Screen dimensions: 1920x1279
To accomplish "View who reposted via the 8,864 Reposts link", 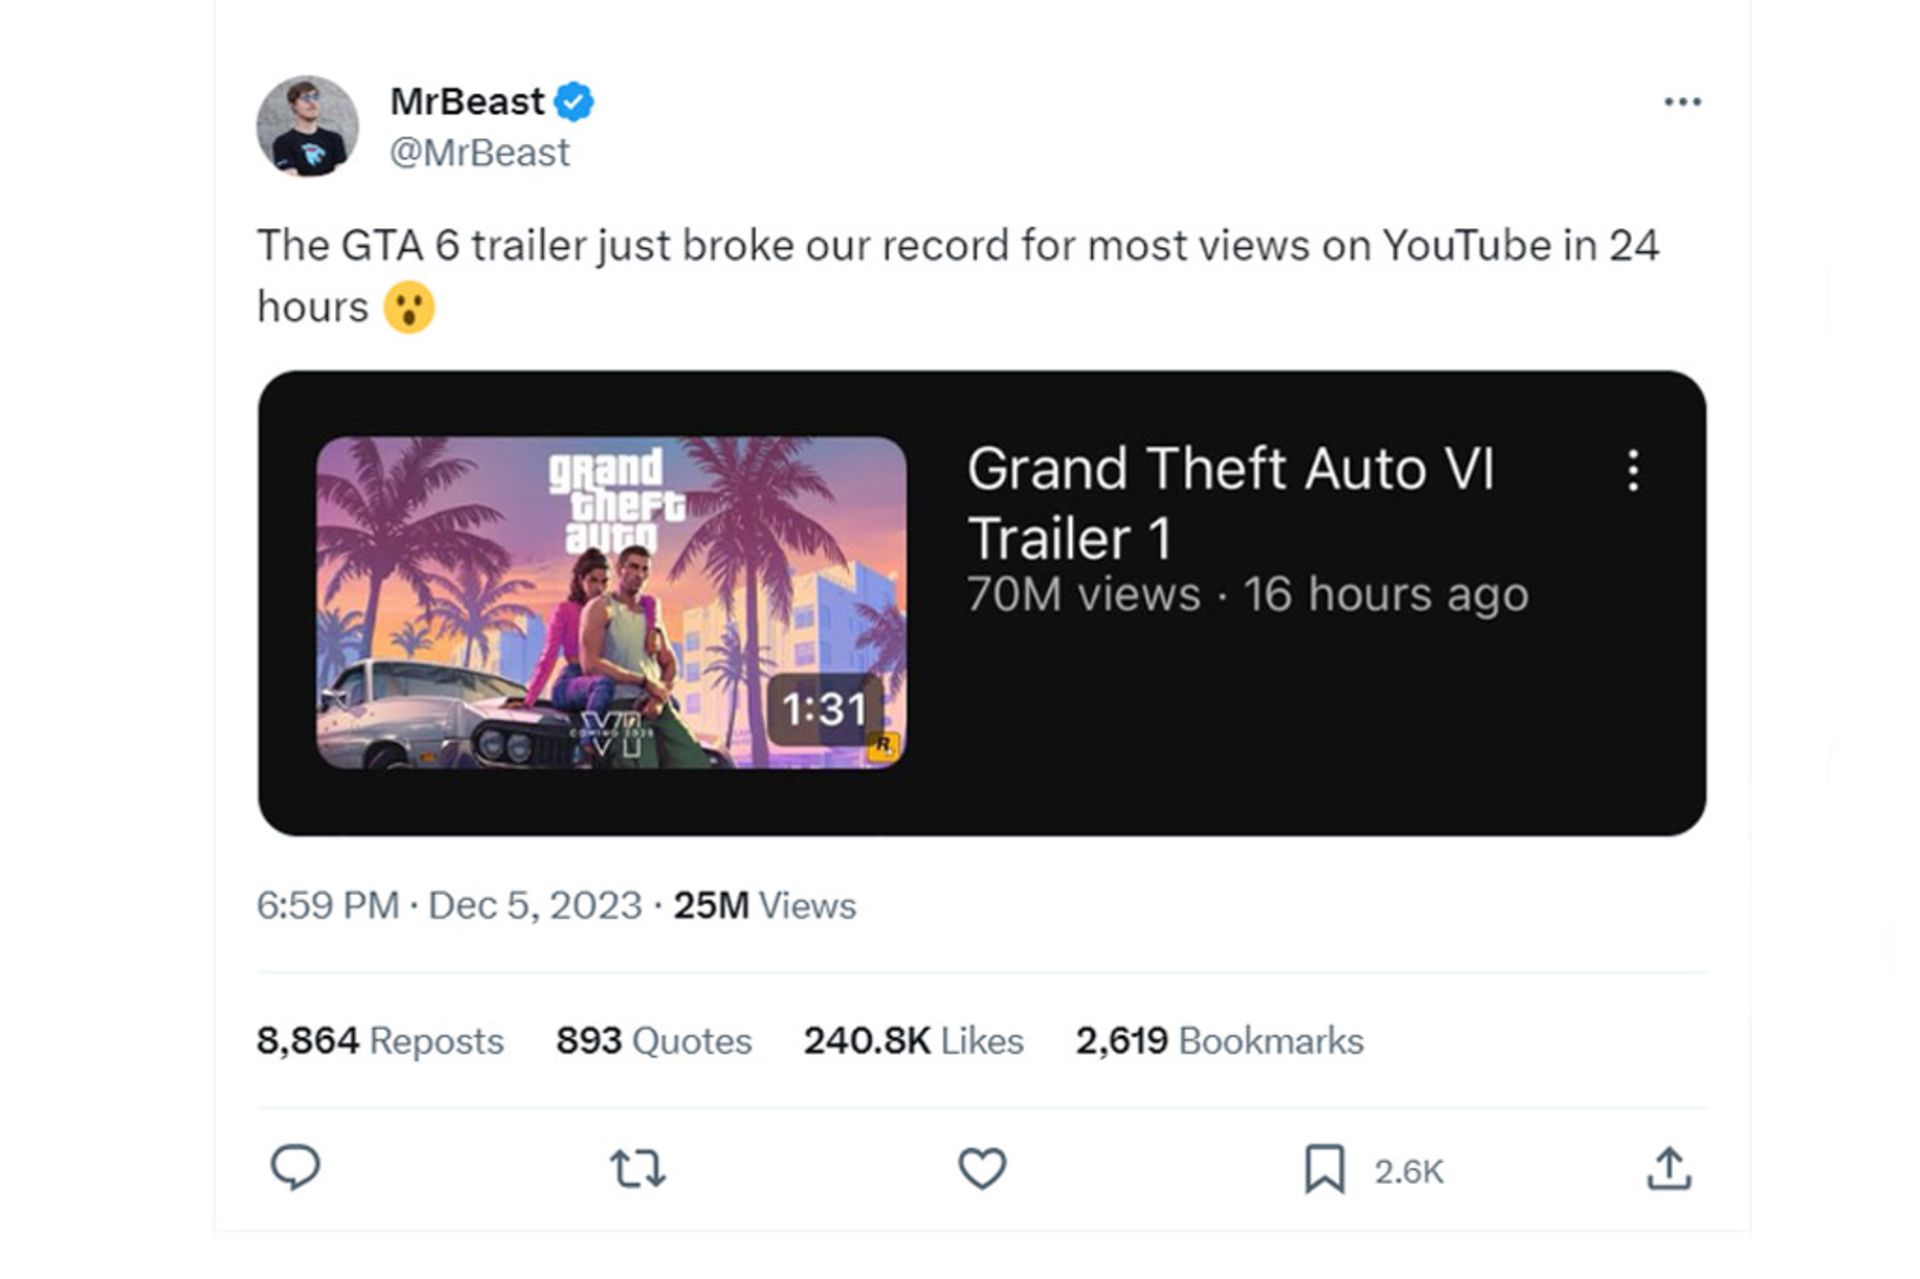I will [377, 1040].
